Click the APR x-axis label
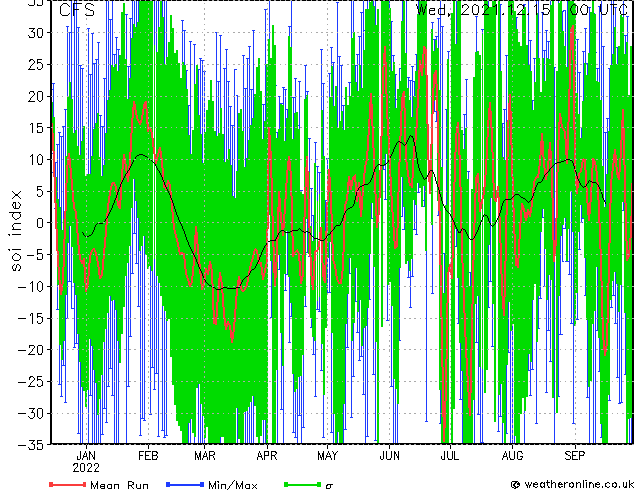The image size is (634, 490). tap(267, 456)
